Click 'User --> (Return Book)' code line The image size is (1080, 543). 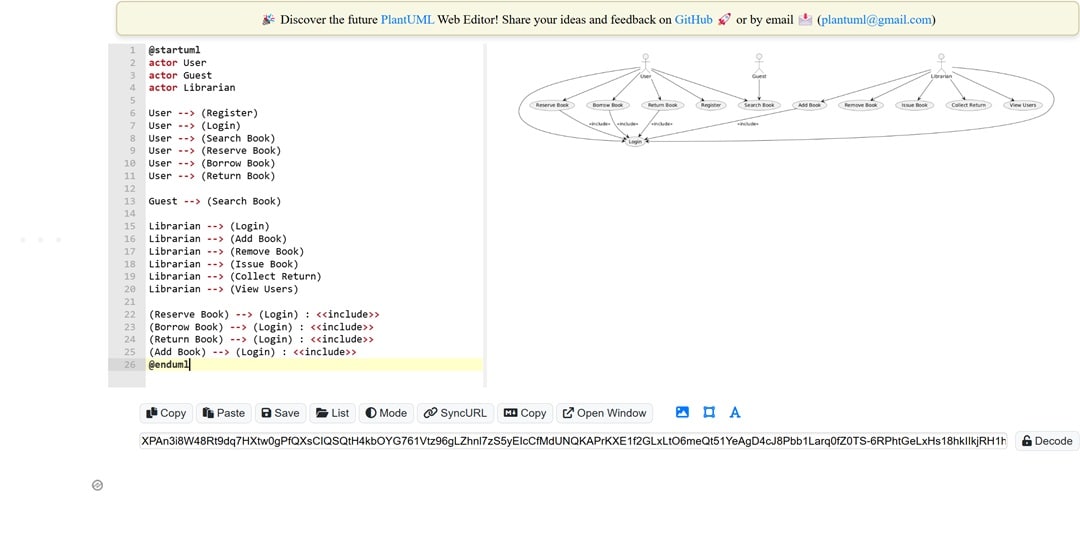point(211,176)
